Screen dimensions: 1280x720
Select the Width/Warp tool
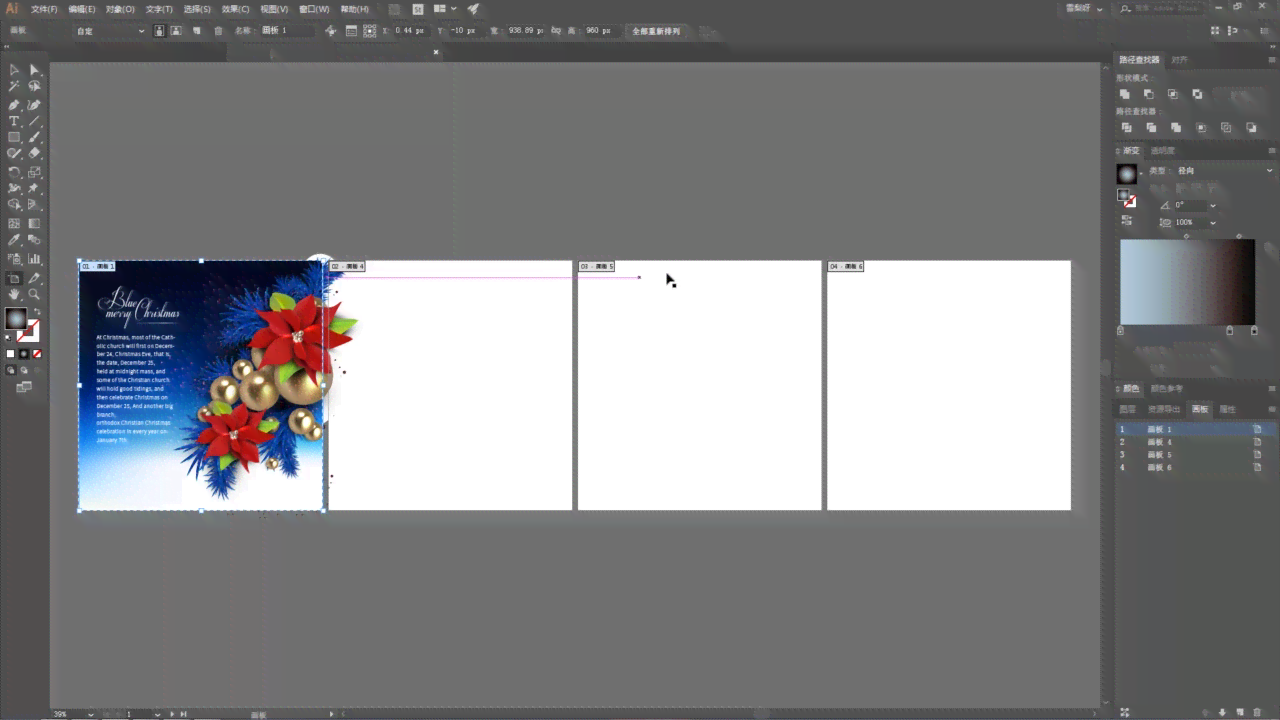point(14,188)
